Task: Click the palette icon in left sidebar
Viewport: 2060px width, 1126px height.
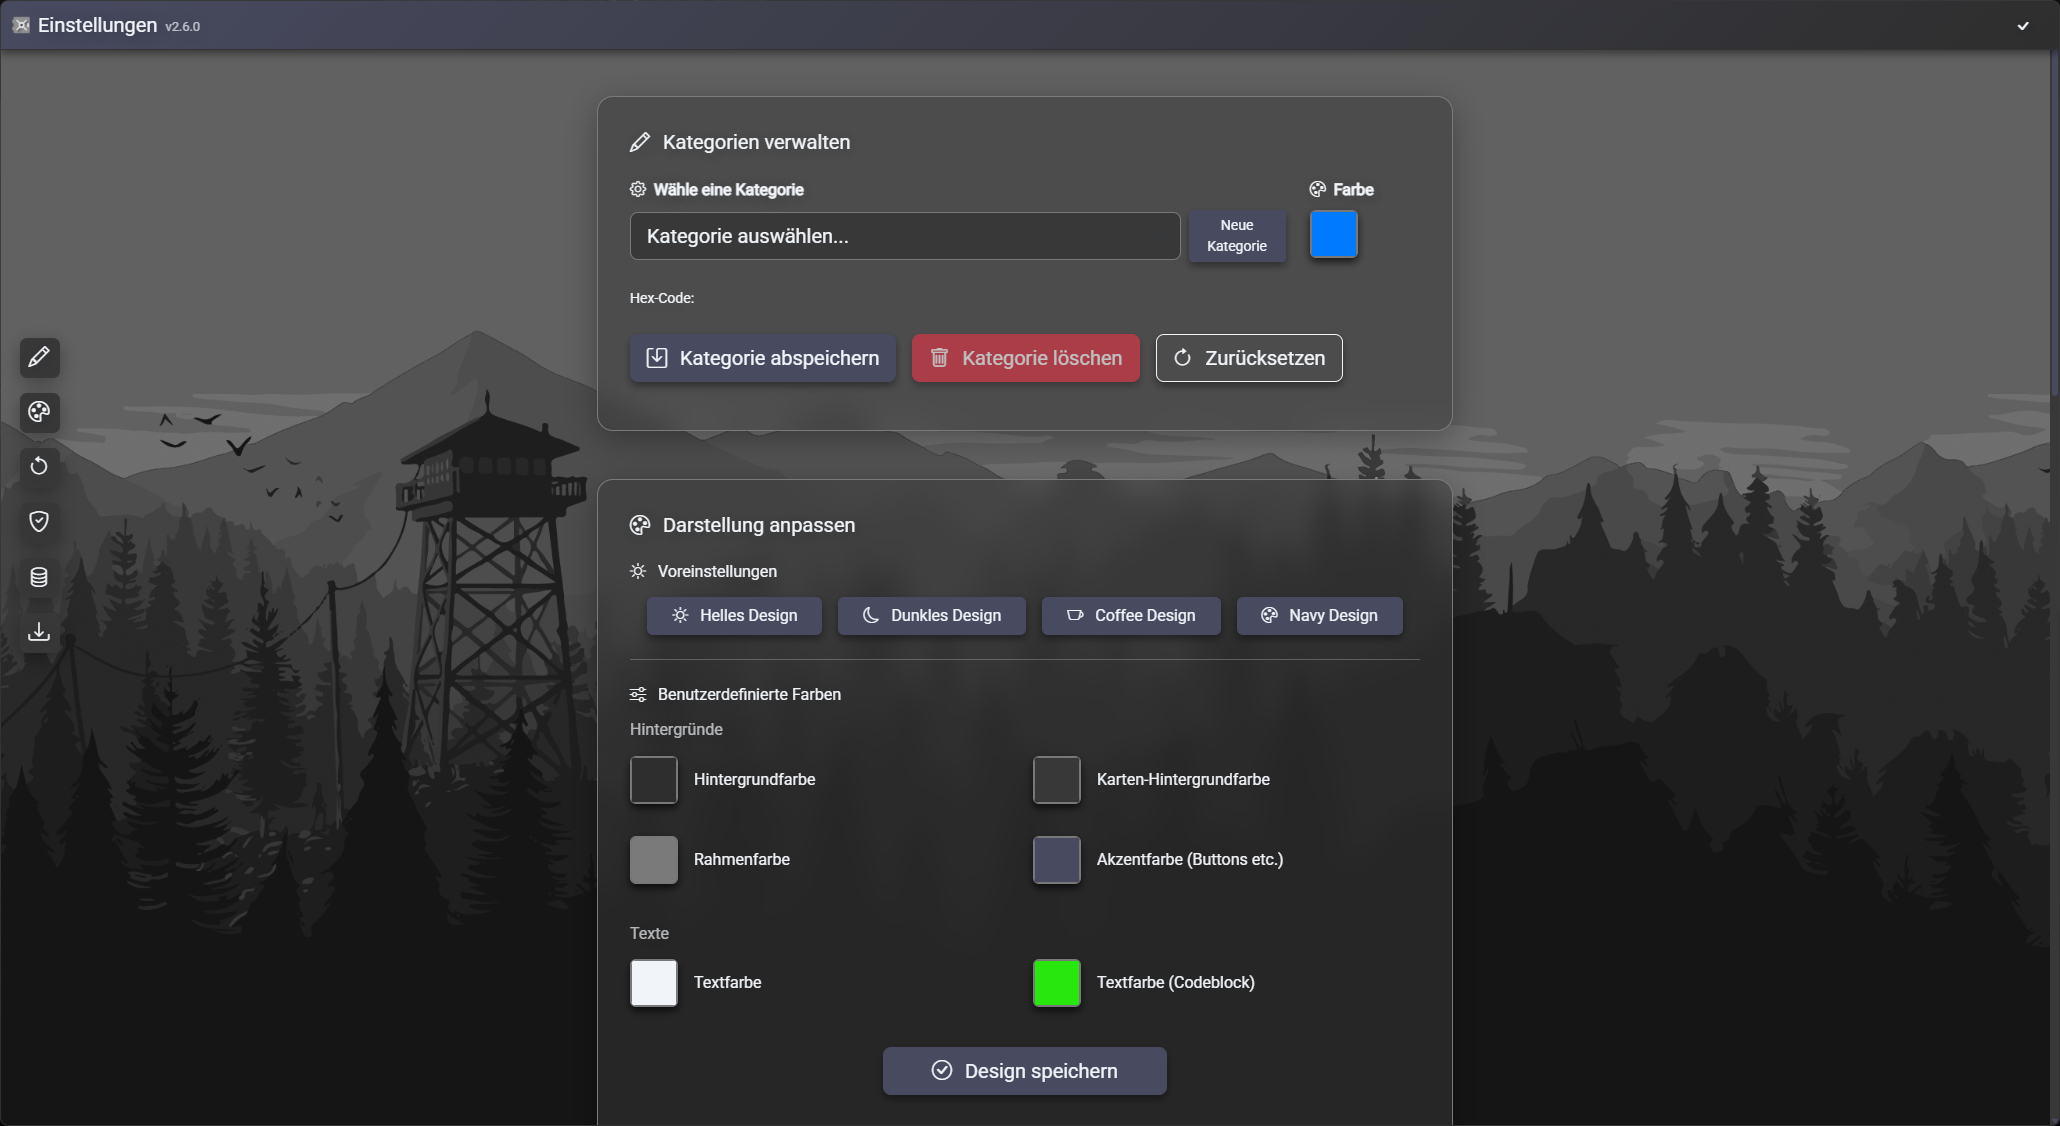Action: click(39, 412)
